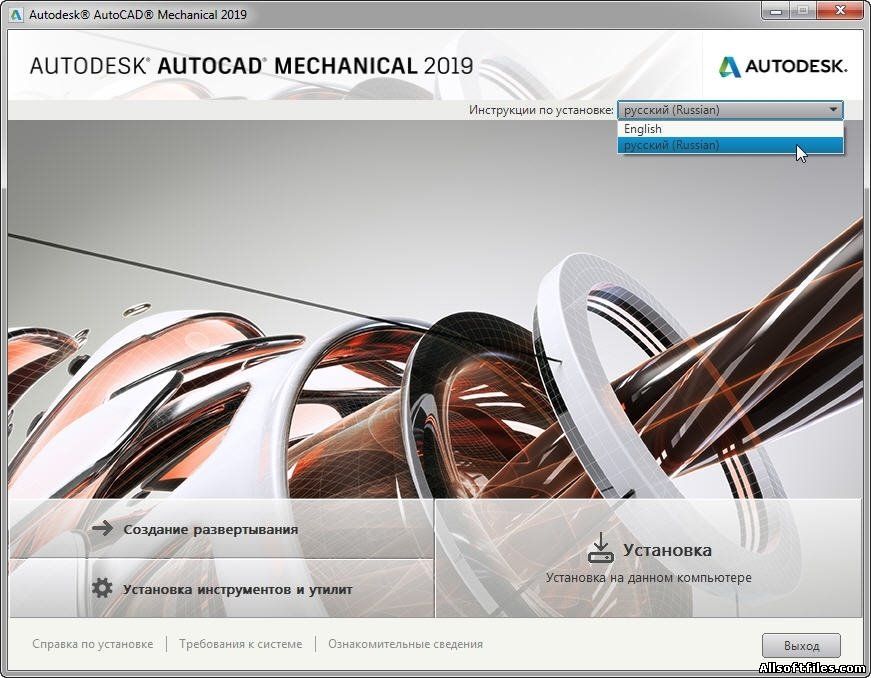Open the Справка по установке link
The width and height of the screenshot is (871, 678).
(x=93, y=644)
